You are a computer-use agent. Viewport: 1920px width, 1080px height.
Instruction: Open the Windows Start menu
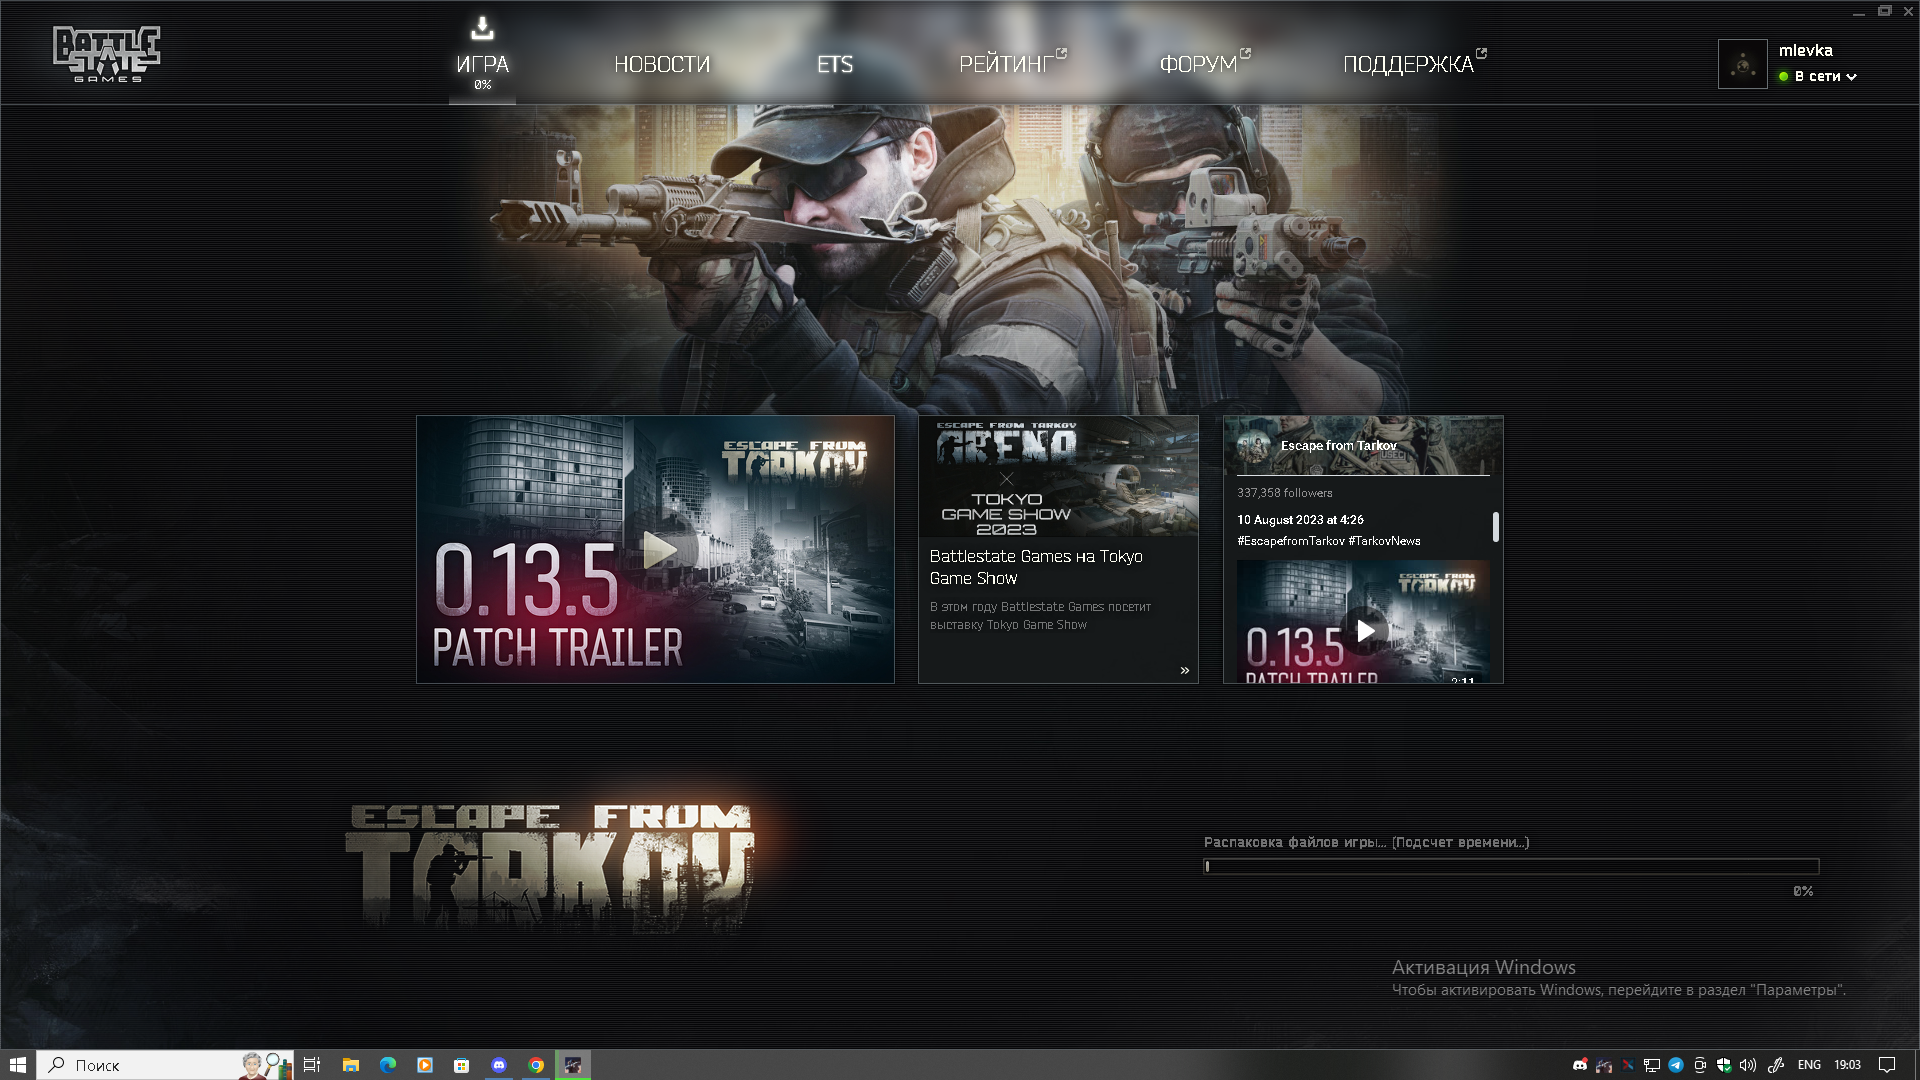pyautogui.click(x=18, y=1065)
